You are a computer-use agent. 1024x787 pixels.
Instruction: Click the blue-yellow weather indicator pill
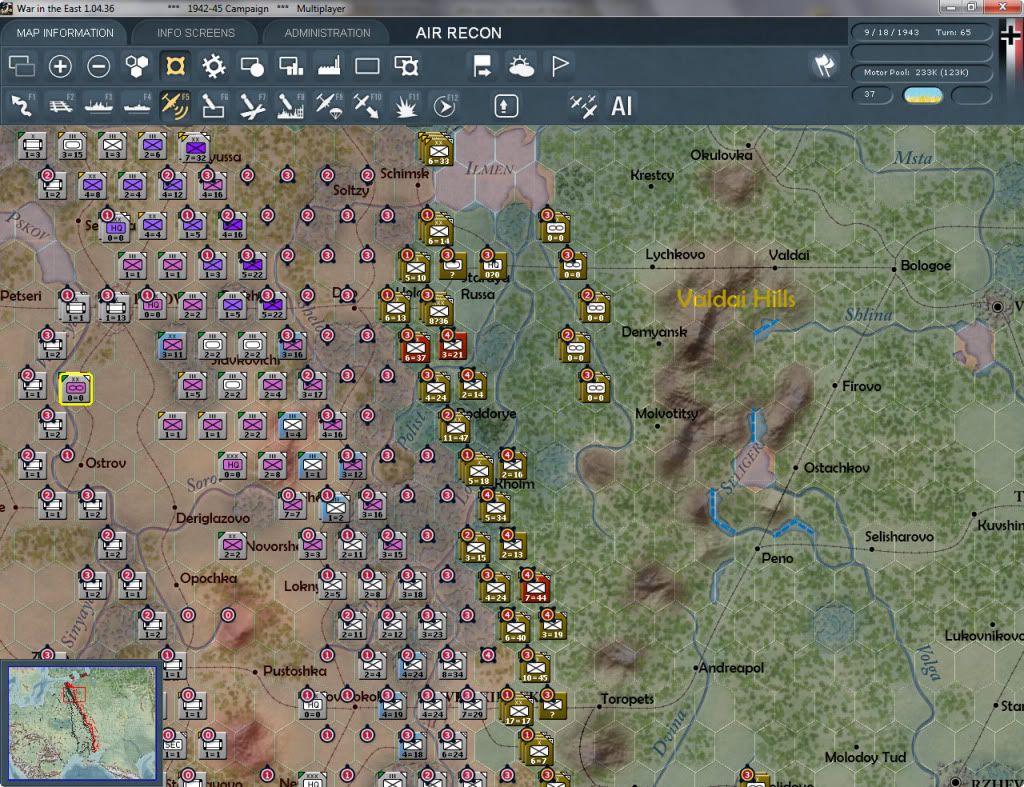pos(922,95)
